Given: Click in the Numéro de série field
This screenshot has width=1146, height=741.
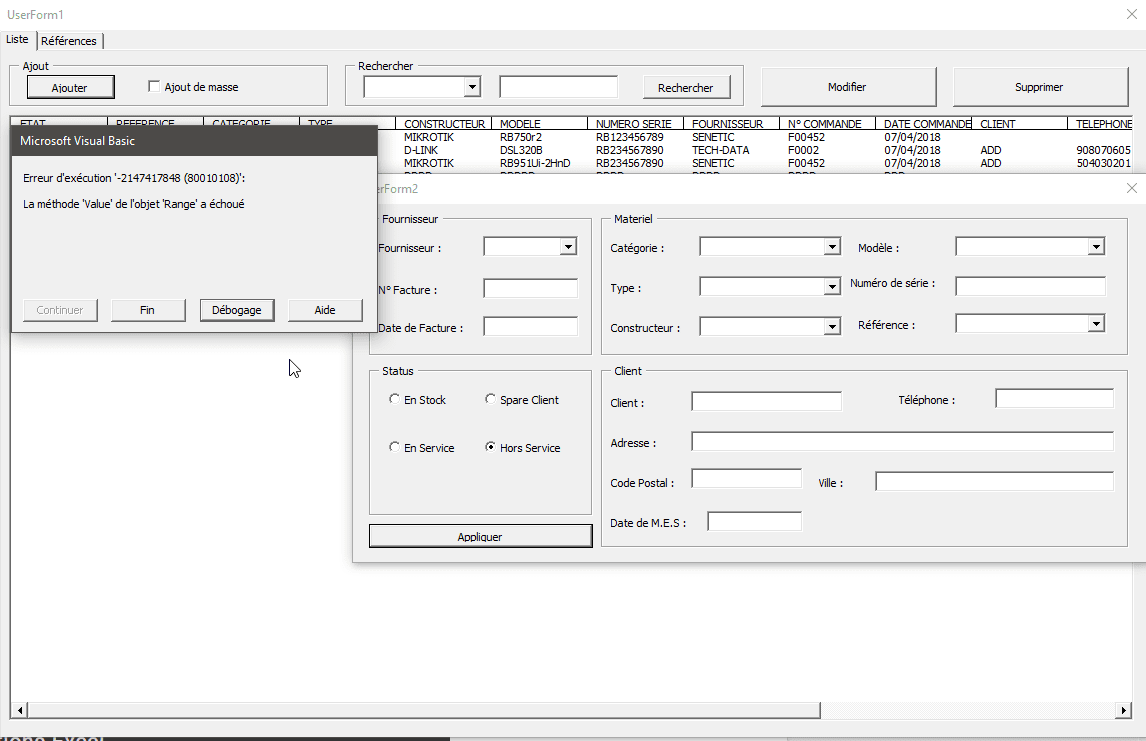Looking at the screenshot, I should coord(1030,287).
